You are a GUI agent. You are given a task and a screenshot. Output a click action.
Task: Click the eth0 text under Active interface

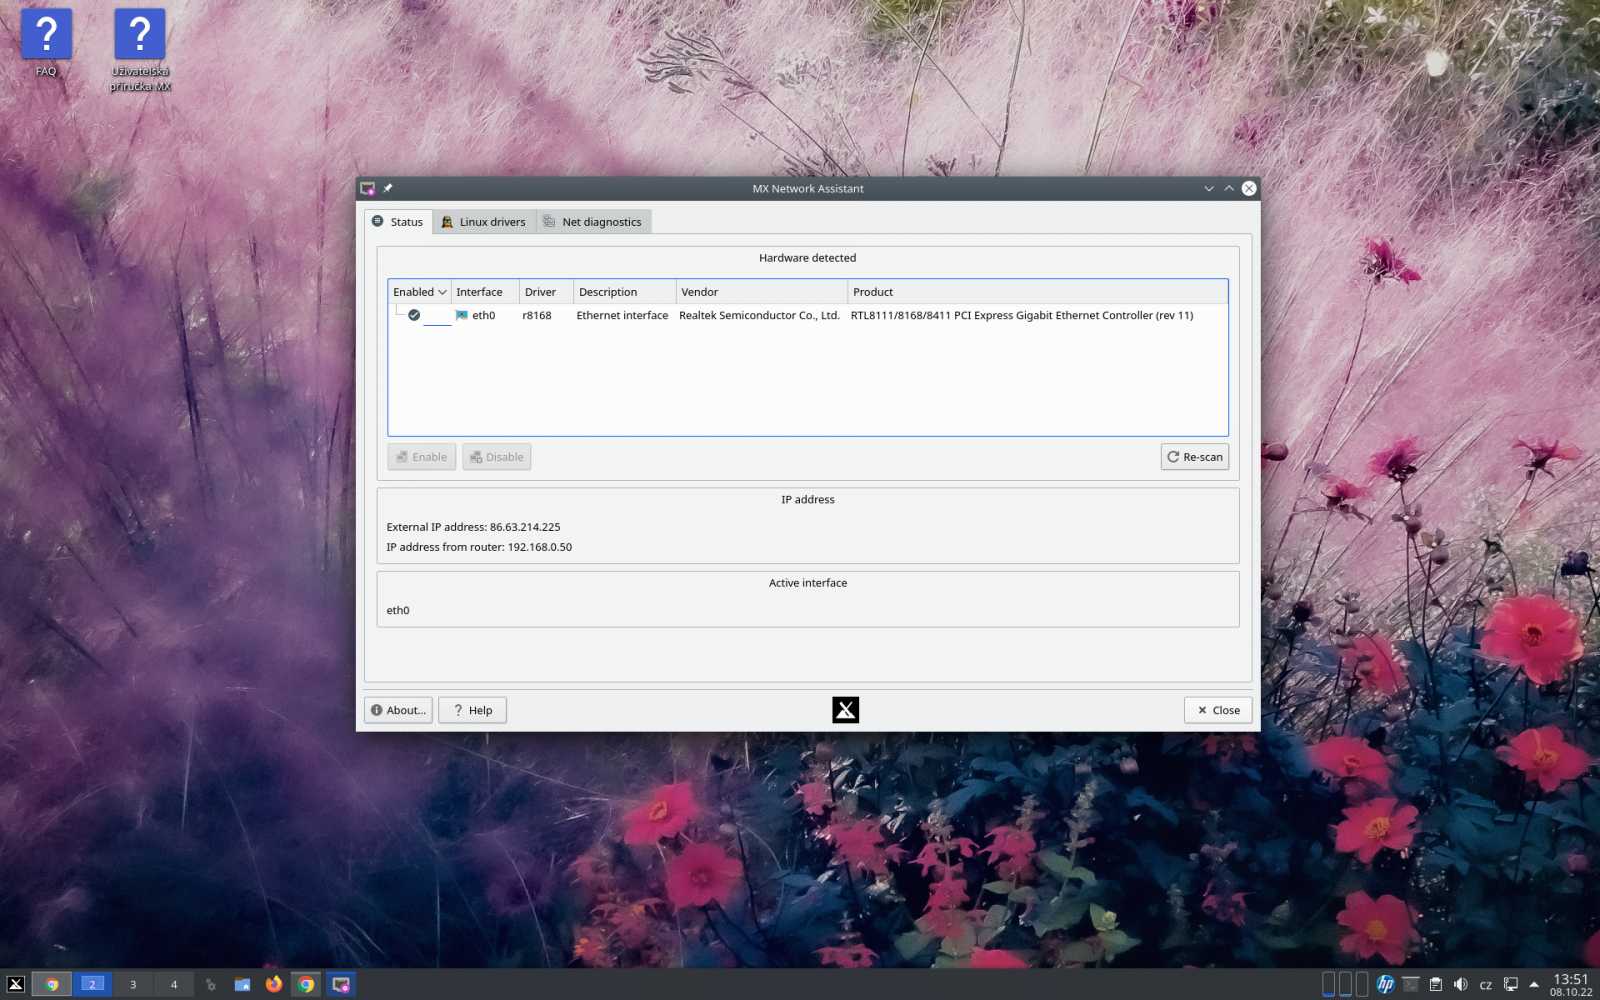(398, 610)
